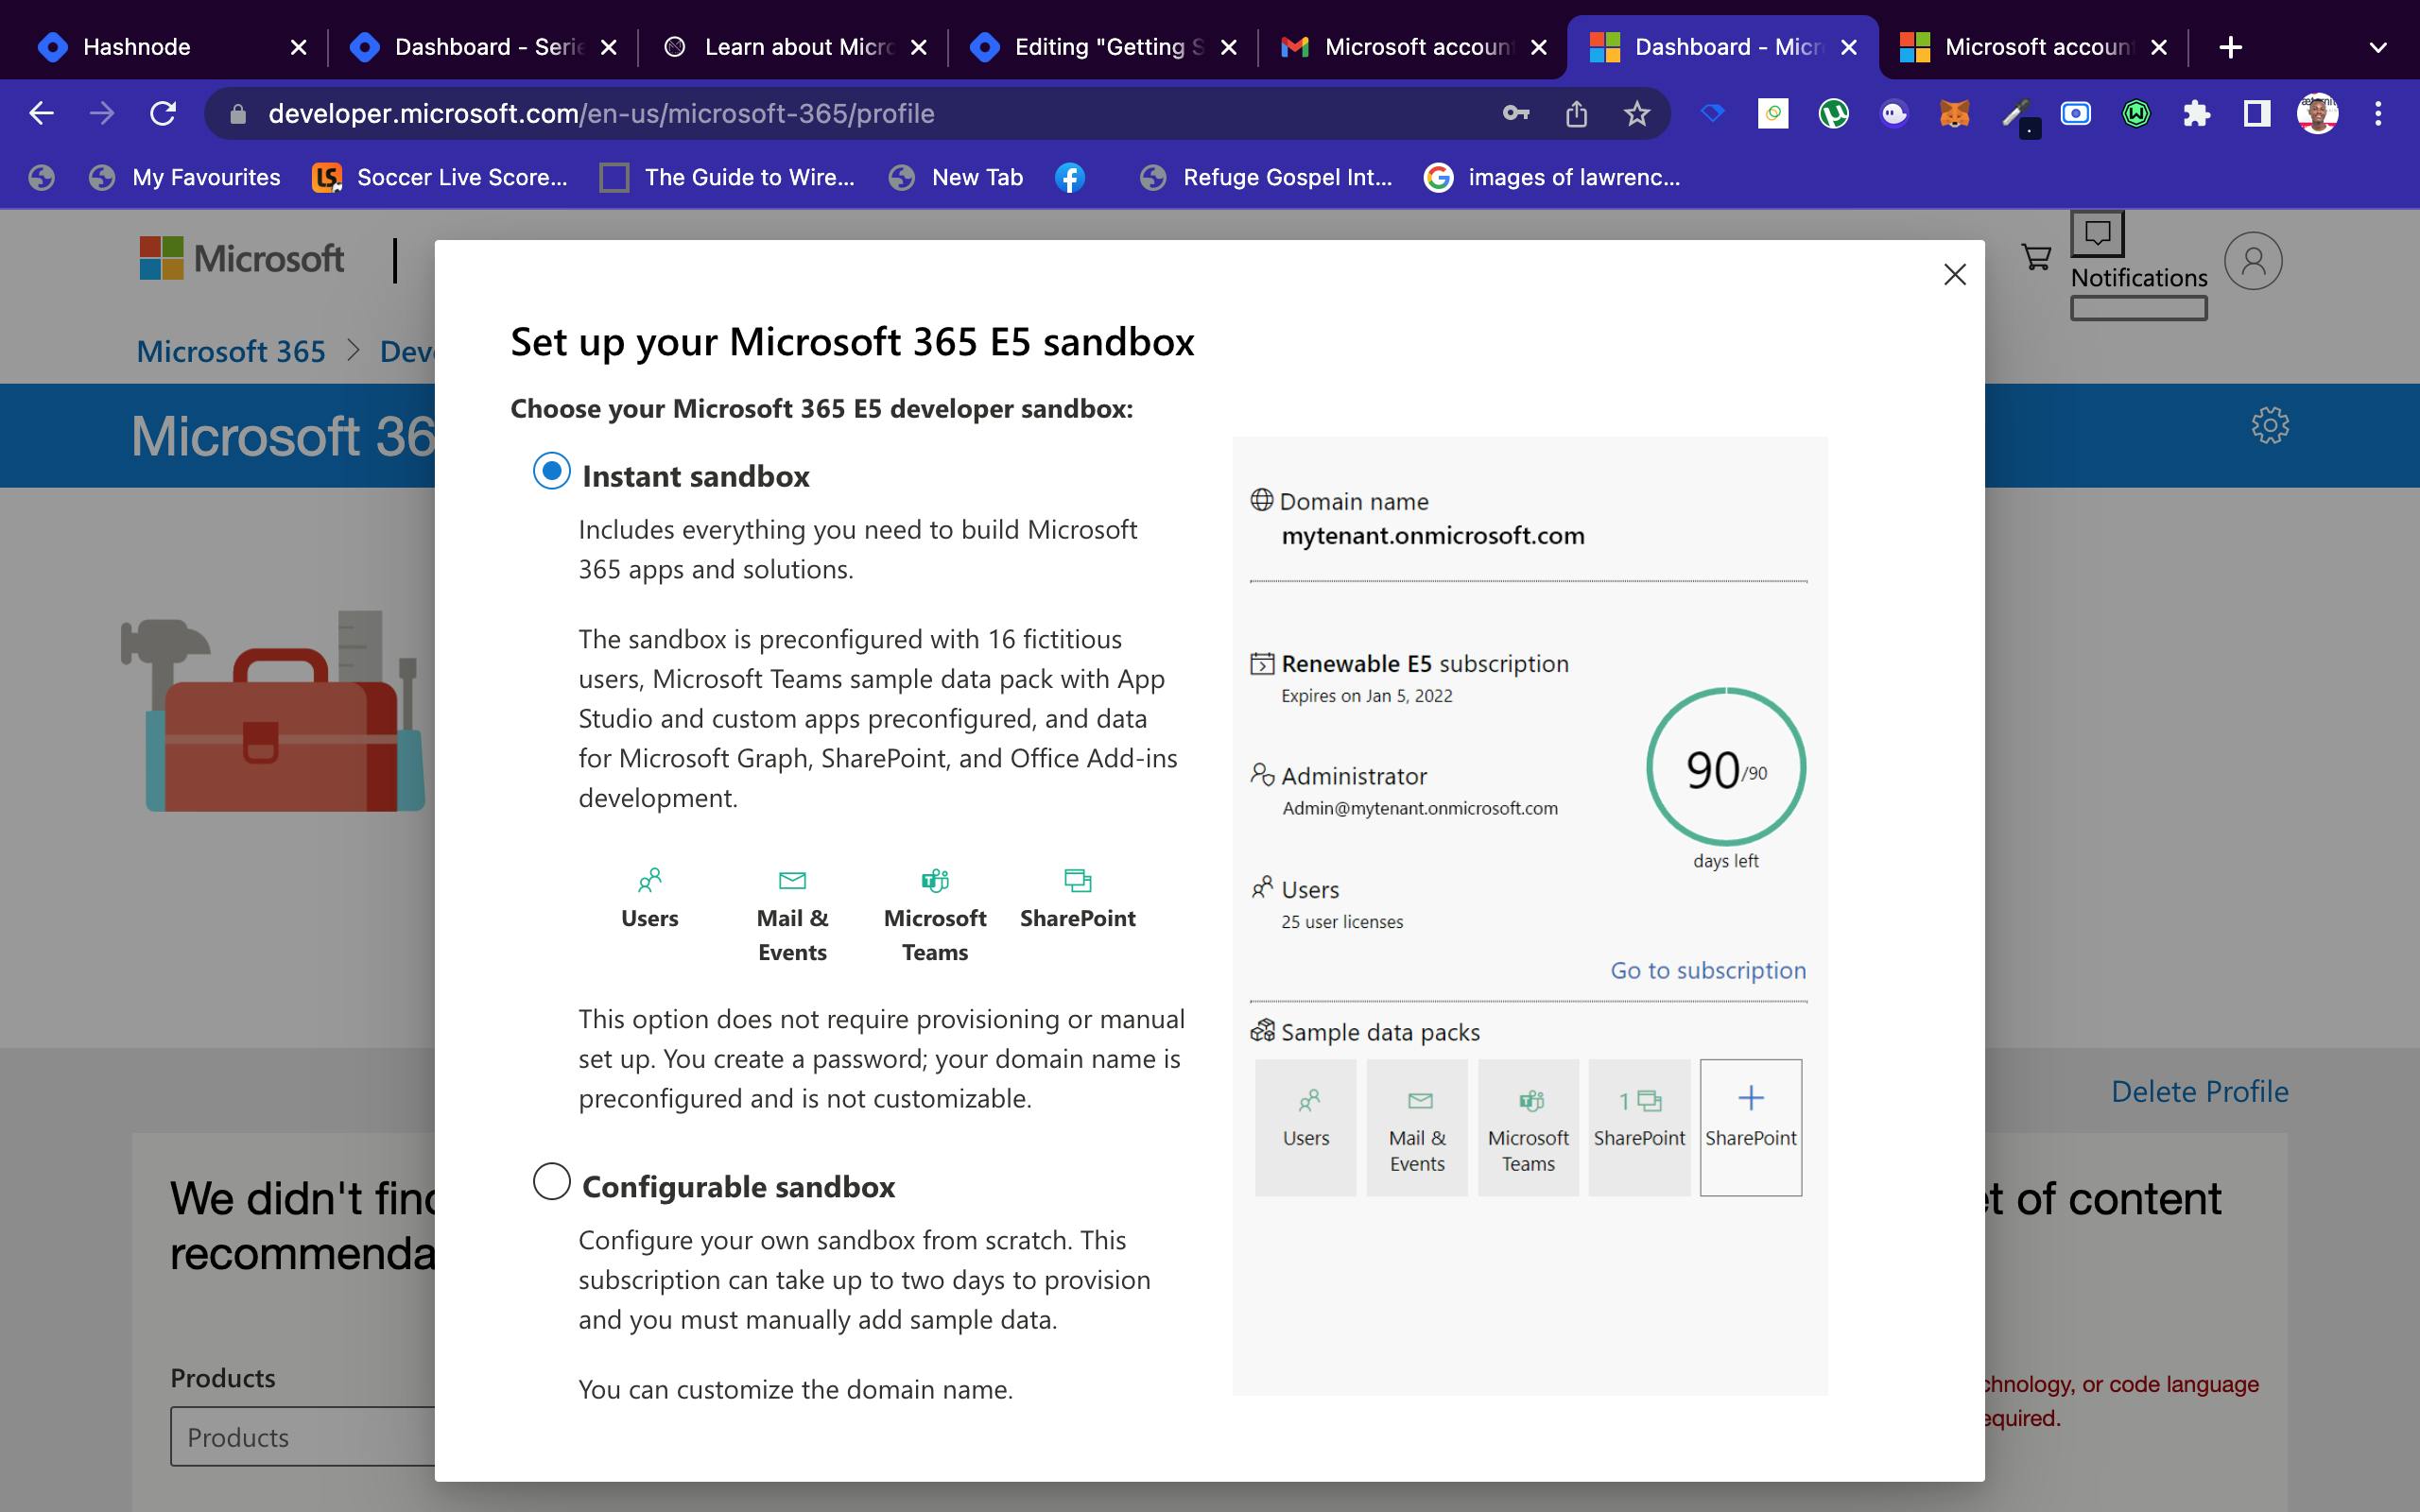Click the Products input field
The height and width of the screenshot is (1512, 2420).
tap(303, 1436)
